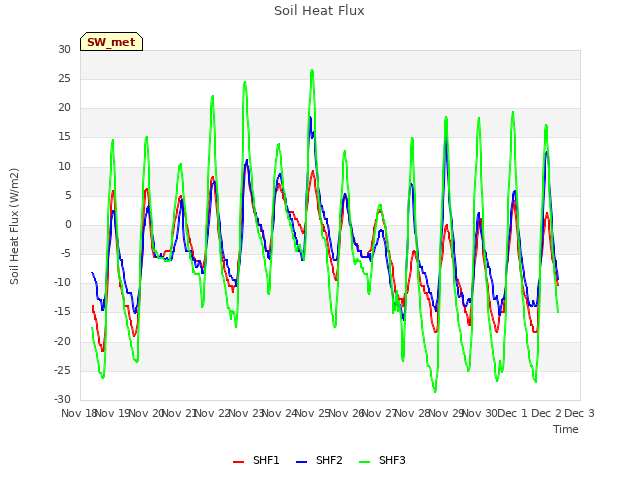Click the blue SHF2 legend swatch
This screenshot has width=640, height=480.
301,462
